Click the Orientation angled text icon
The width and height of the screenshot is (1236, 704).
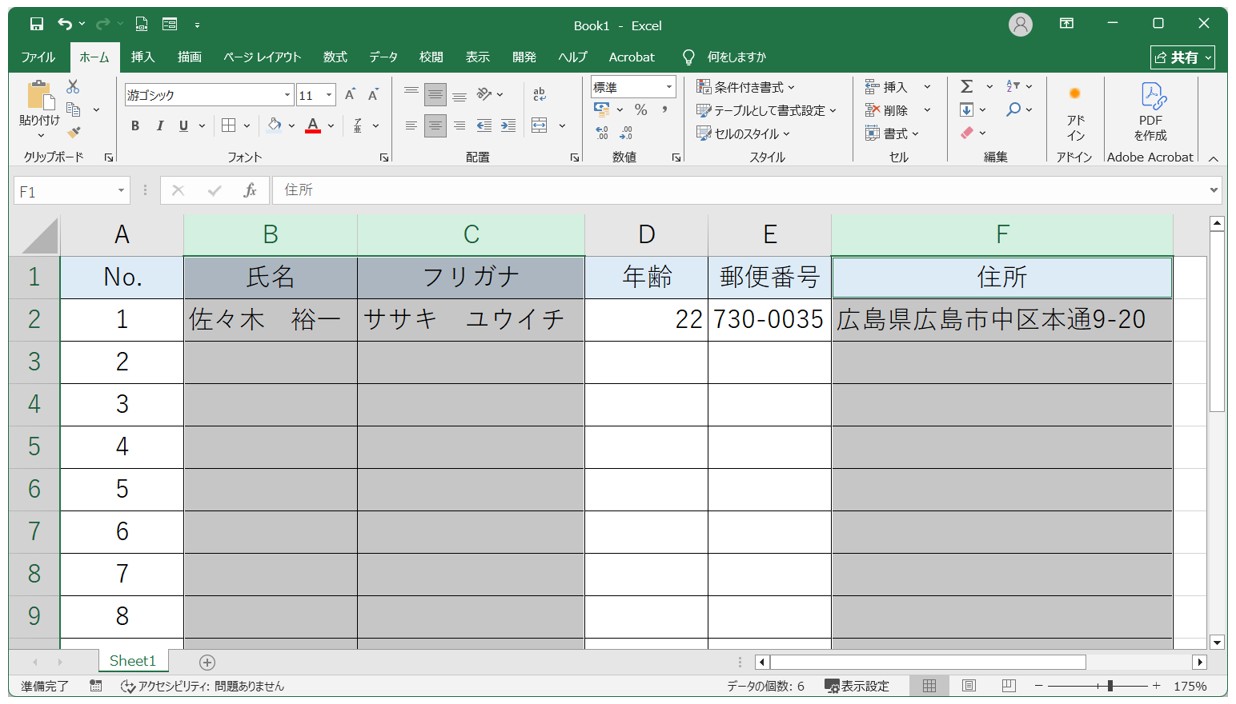[x=484, y=95]
